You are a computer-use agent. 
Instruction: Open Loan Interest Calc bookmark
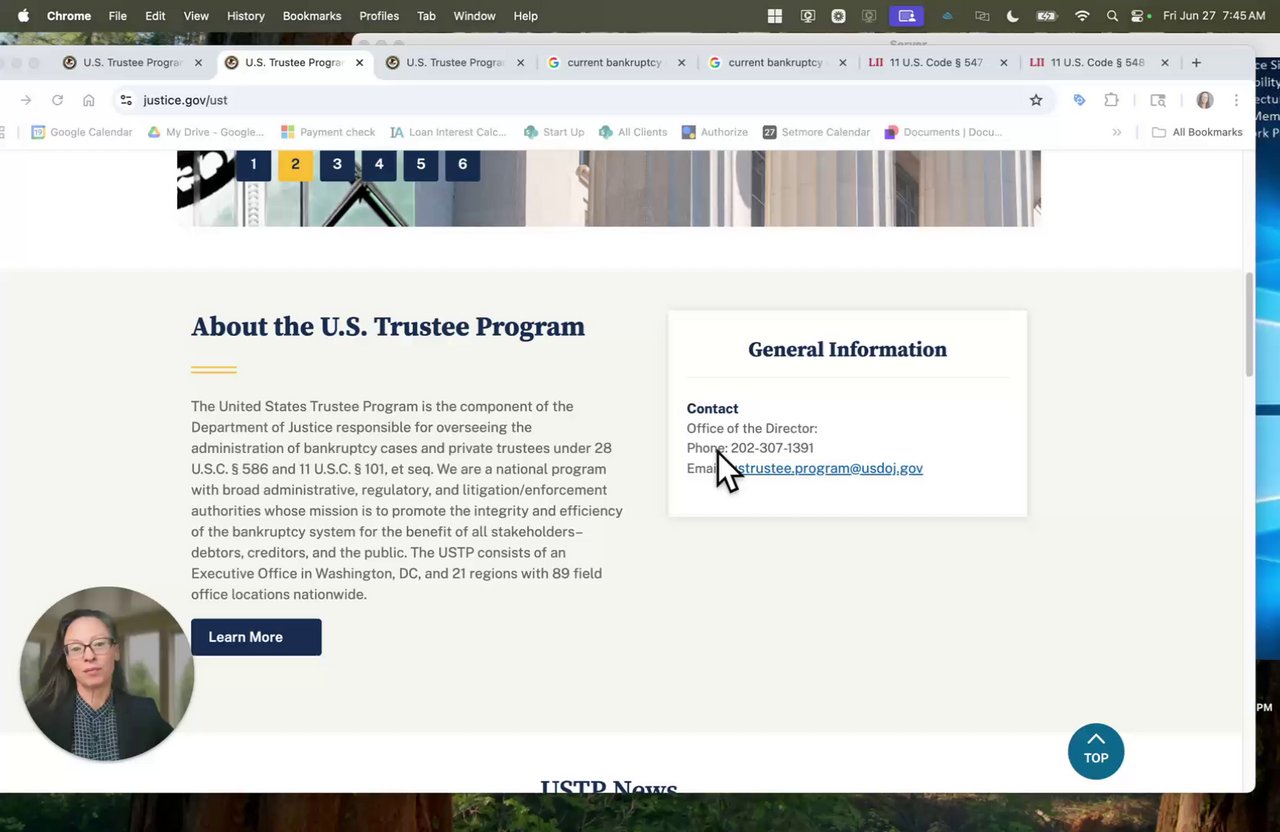[448, 132]
